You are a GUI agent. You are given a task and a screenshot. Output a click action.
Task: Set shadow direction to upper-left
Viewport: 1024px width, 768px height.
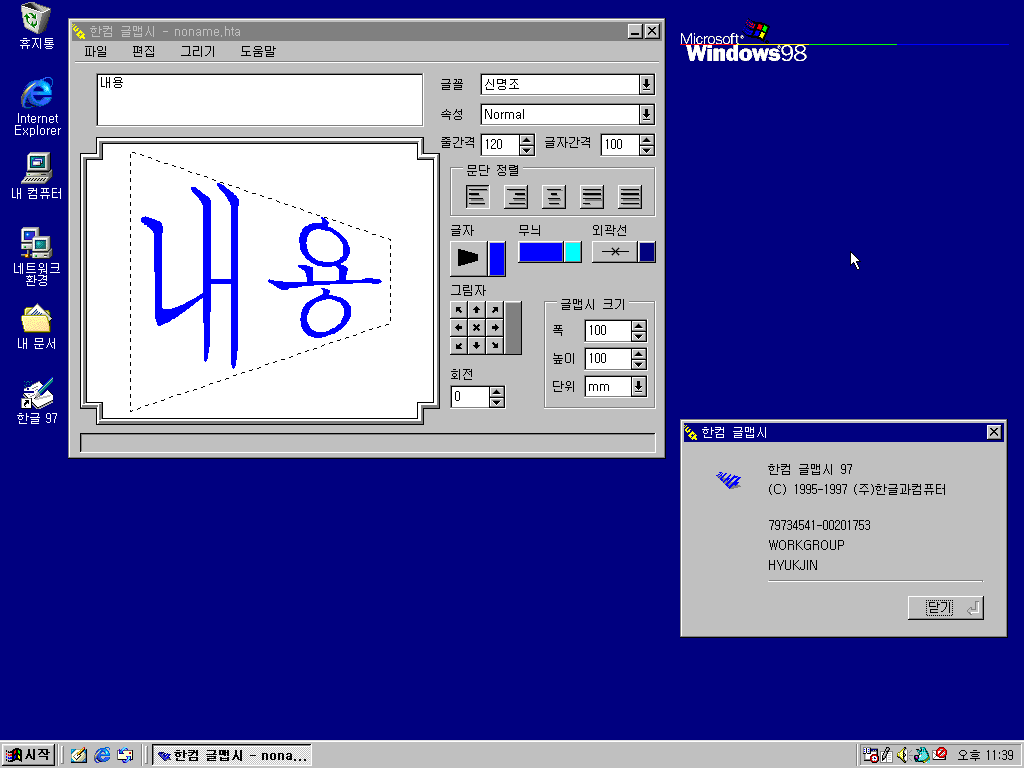[458, 310]
